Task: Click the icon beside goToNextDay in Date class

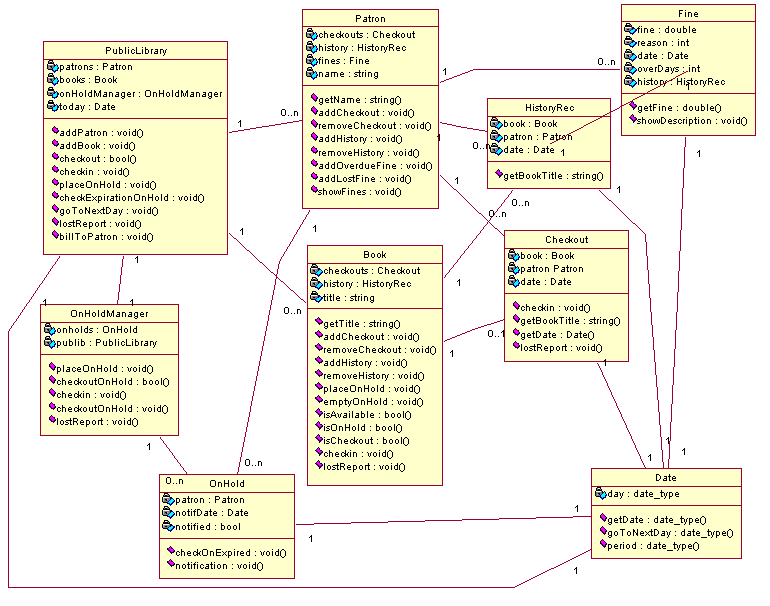Action: (602, 533)
